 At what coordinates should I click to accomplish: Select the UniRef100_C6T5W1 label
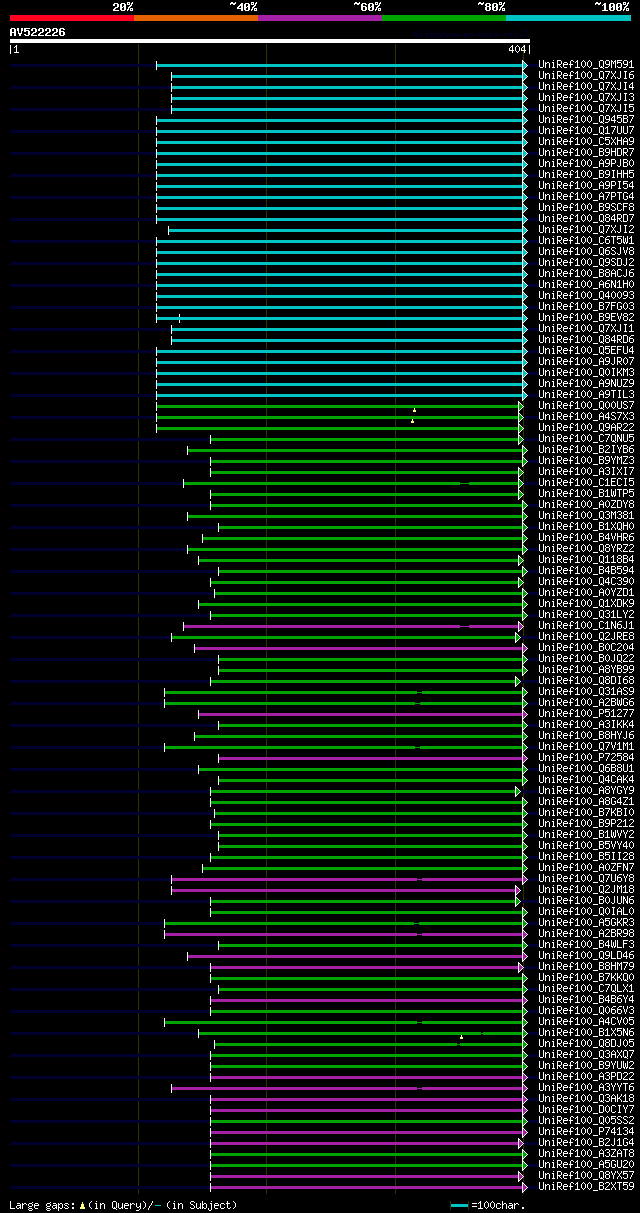tap(586, 241)
